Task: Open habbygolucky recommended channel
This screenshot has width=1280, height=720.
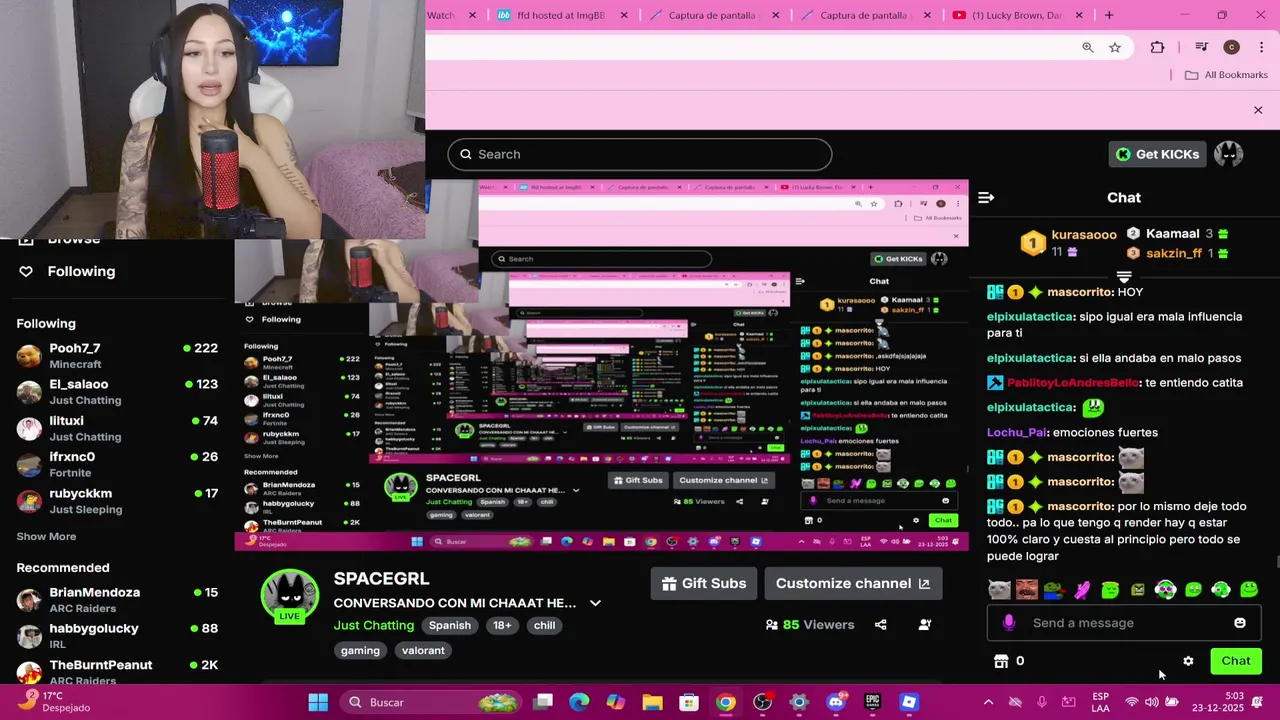Action: pos(117,636)
